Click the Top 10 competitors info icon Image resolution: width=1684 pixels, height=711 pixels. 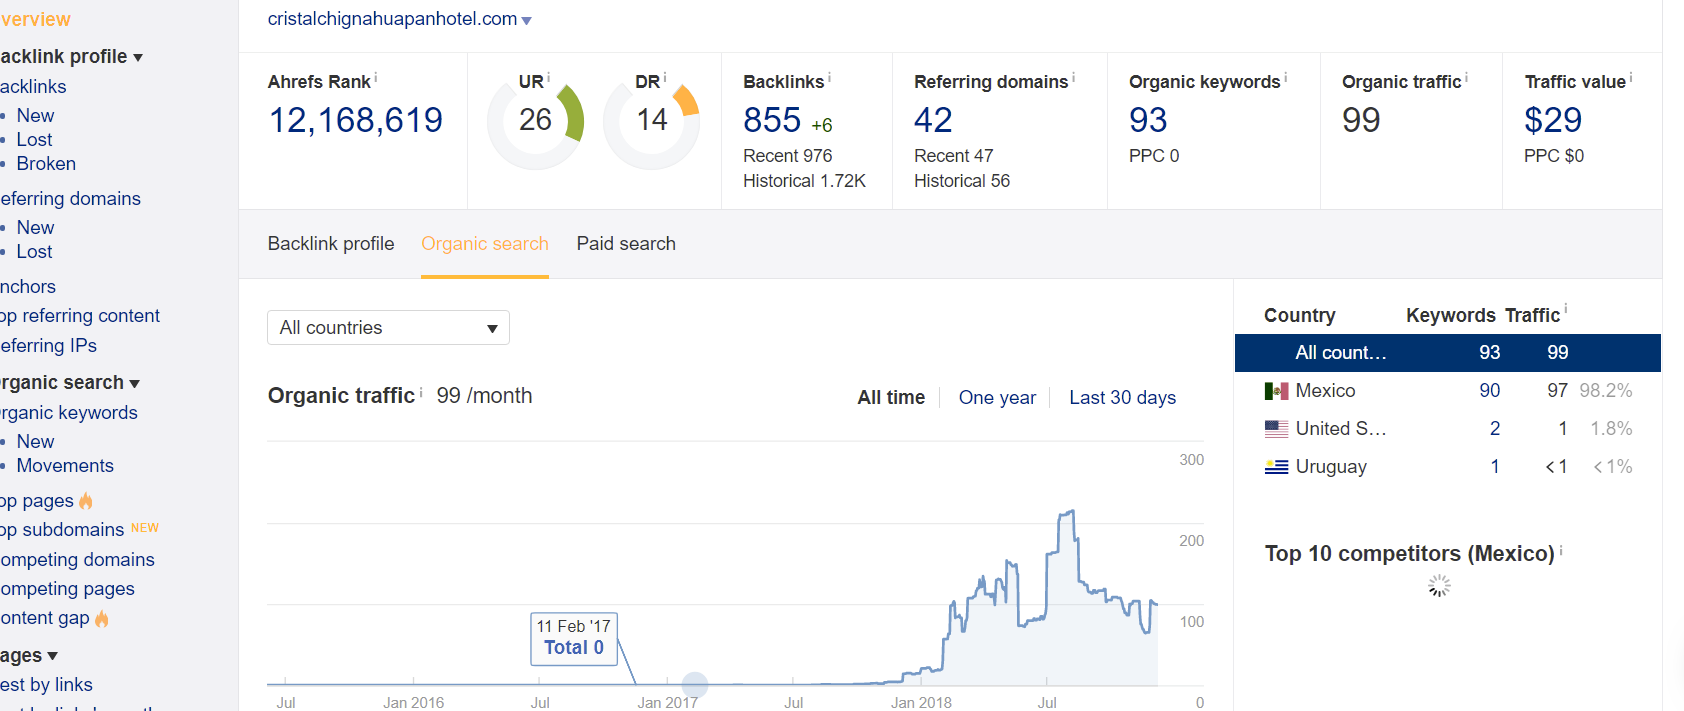[1561, 550]
